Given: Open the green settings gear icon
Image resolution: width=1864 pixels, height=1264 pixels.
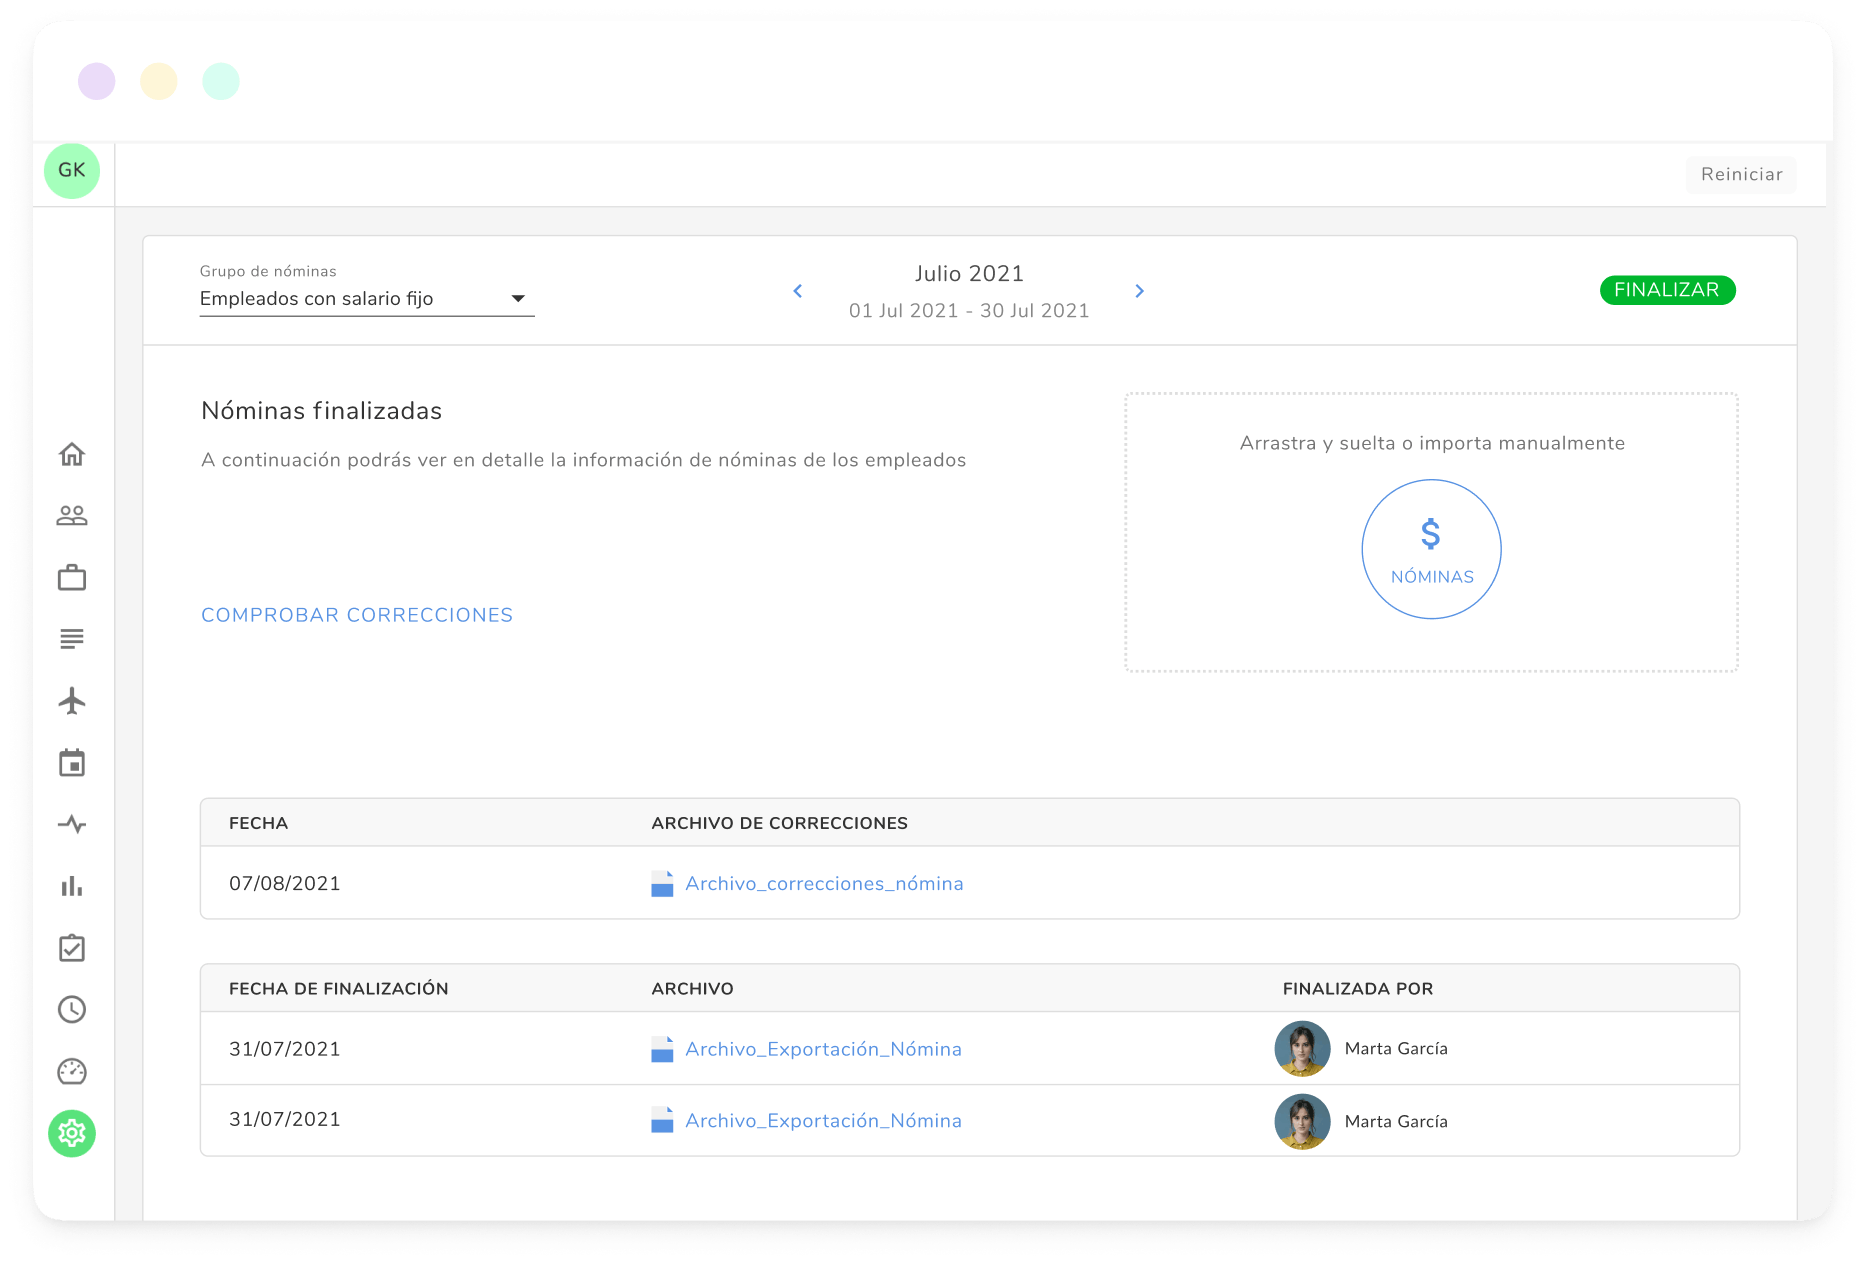Looking at the screenshot, I should tap(72, 1134).
